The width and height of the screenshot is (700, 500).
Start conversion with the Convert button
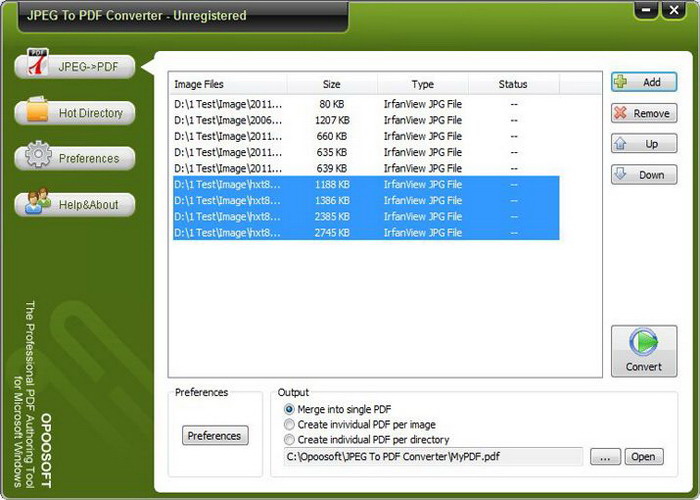[x=644, y=351]
